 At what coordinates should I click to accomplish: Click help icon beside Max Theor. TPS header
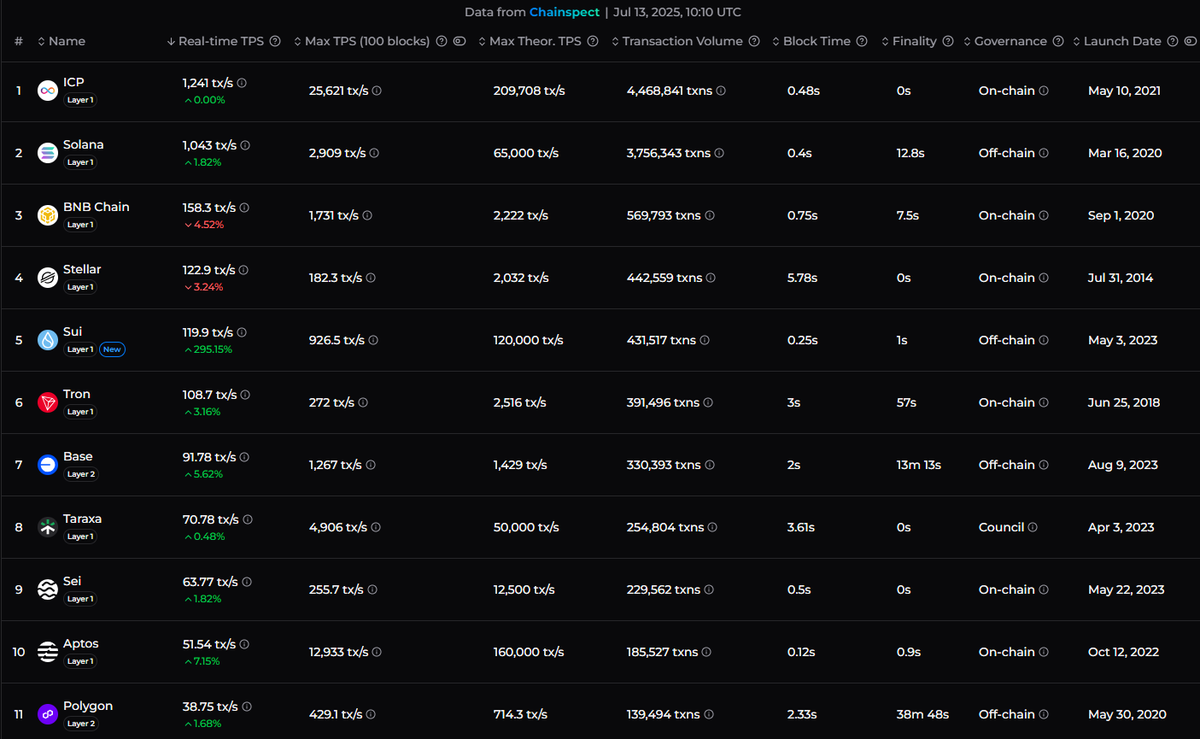pos(593,41)
